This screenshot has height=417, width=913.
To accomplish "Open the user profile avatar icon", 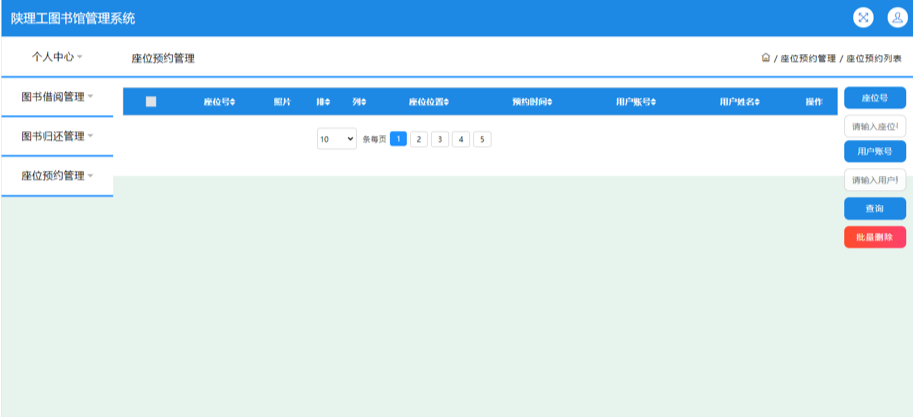I will click(897, 17).
